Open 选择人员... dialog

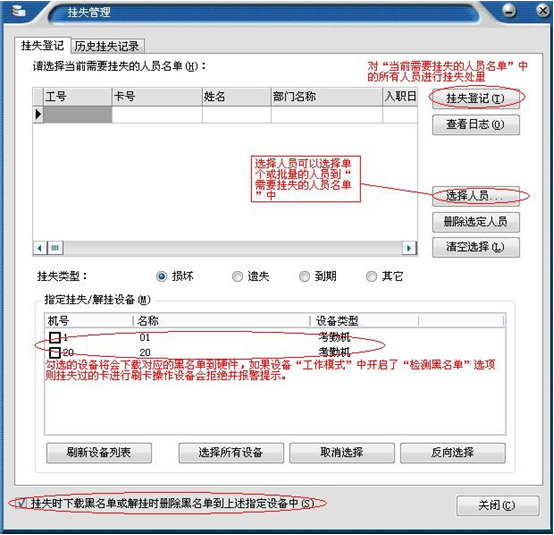point(476,195)
